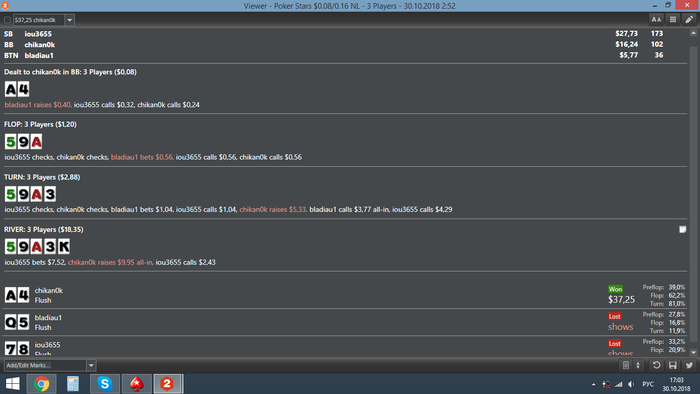
Task: Click the РУС language indicator
Action: click(648, 384)
